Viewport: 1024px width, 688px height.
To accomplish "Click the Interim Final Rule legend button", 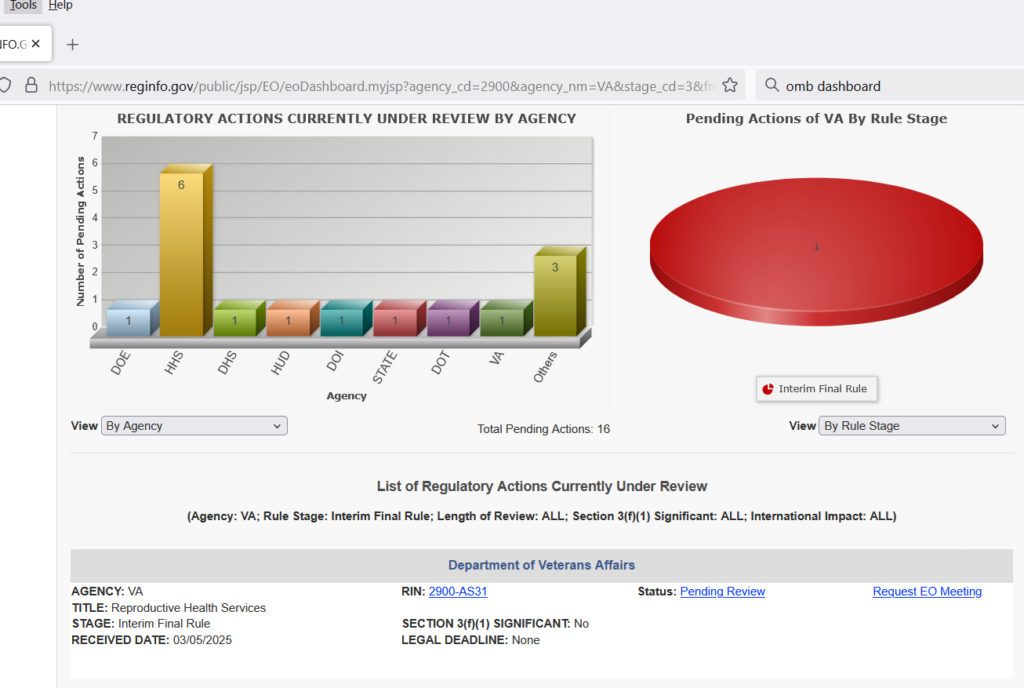I will pyautogui.click(x=816, y=389).
